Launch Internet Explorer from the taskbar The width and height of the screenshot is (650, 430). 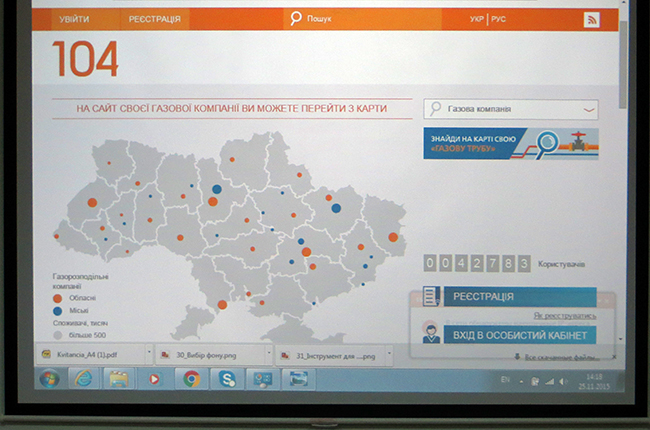[x=83, y=378]
